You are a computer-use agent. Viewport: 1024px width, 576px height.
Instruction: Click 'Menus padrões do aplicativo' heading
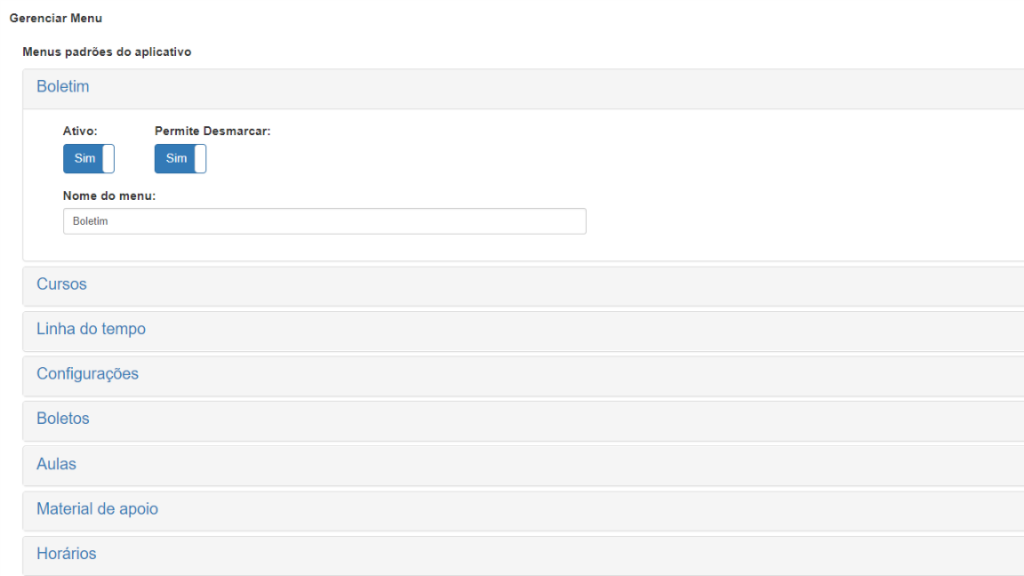pos(106,52)
